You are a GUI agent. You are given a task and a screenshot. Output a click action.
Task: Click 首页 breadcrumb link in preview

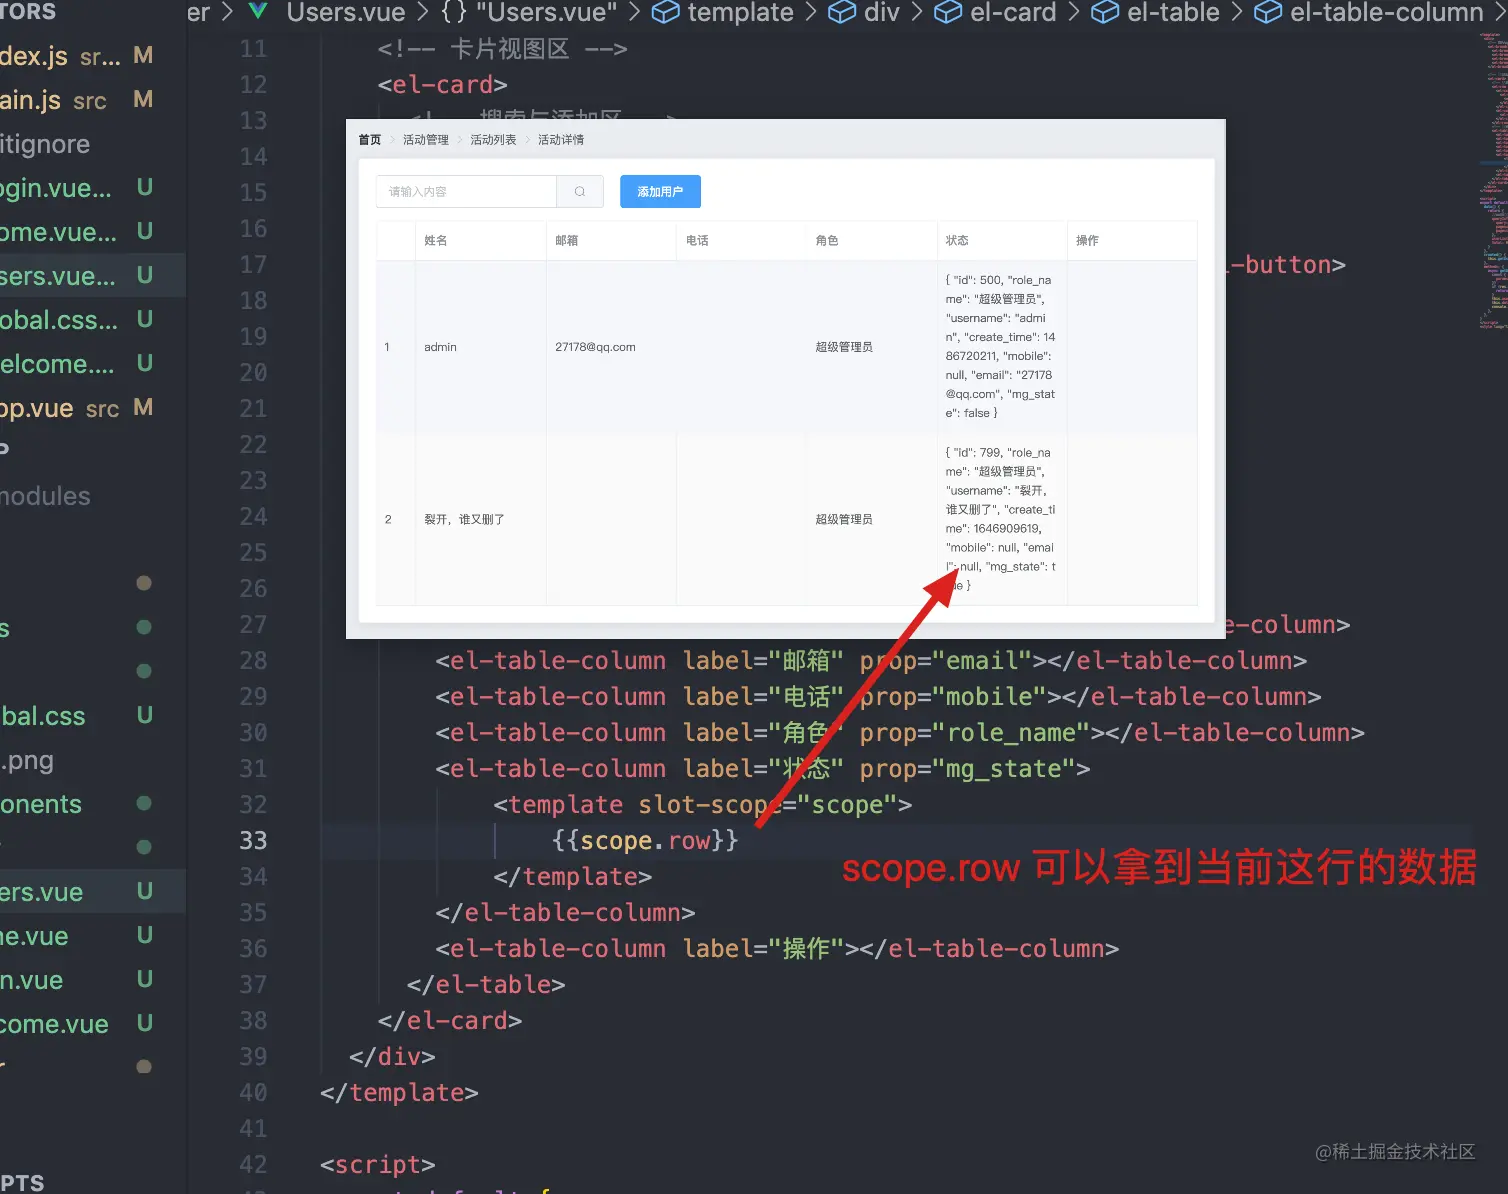370,140
